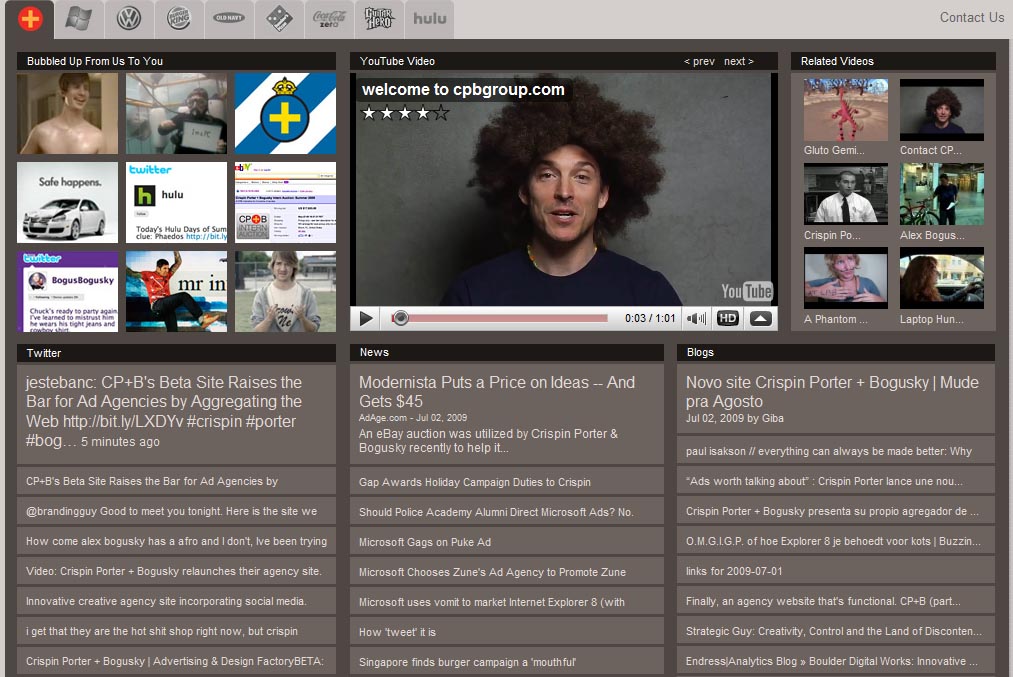Open the Laptop Hun... related video

point(942,278)
